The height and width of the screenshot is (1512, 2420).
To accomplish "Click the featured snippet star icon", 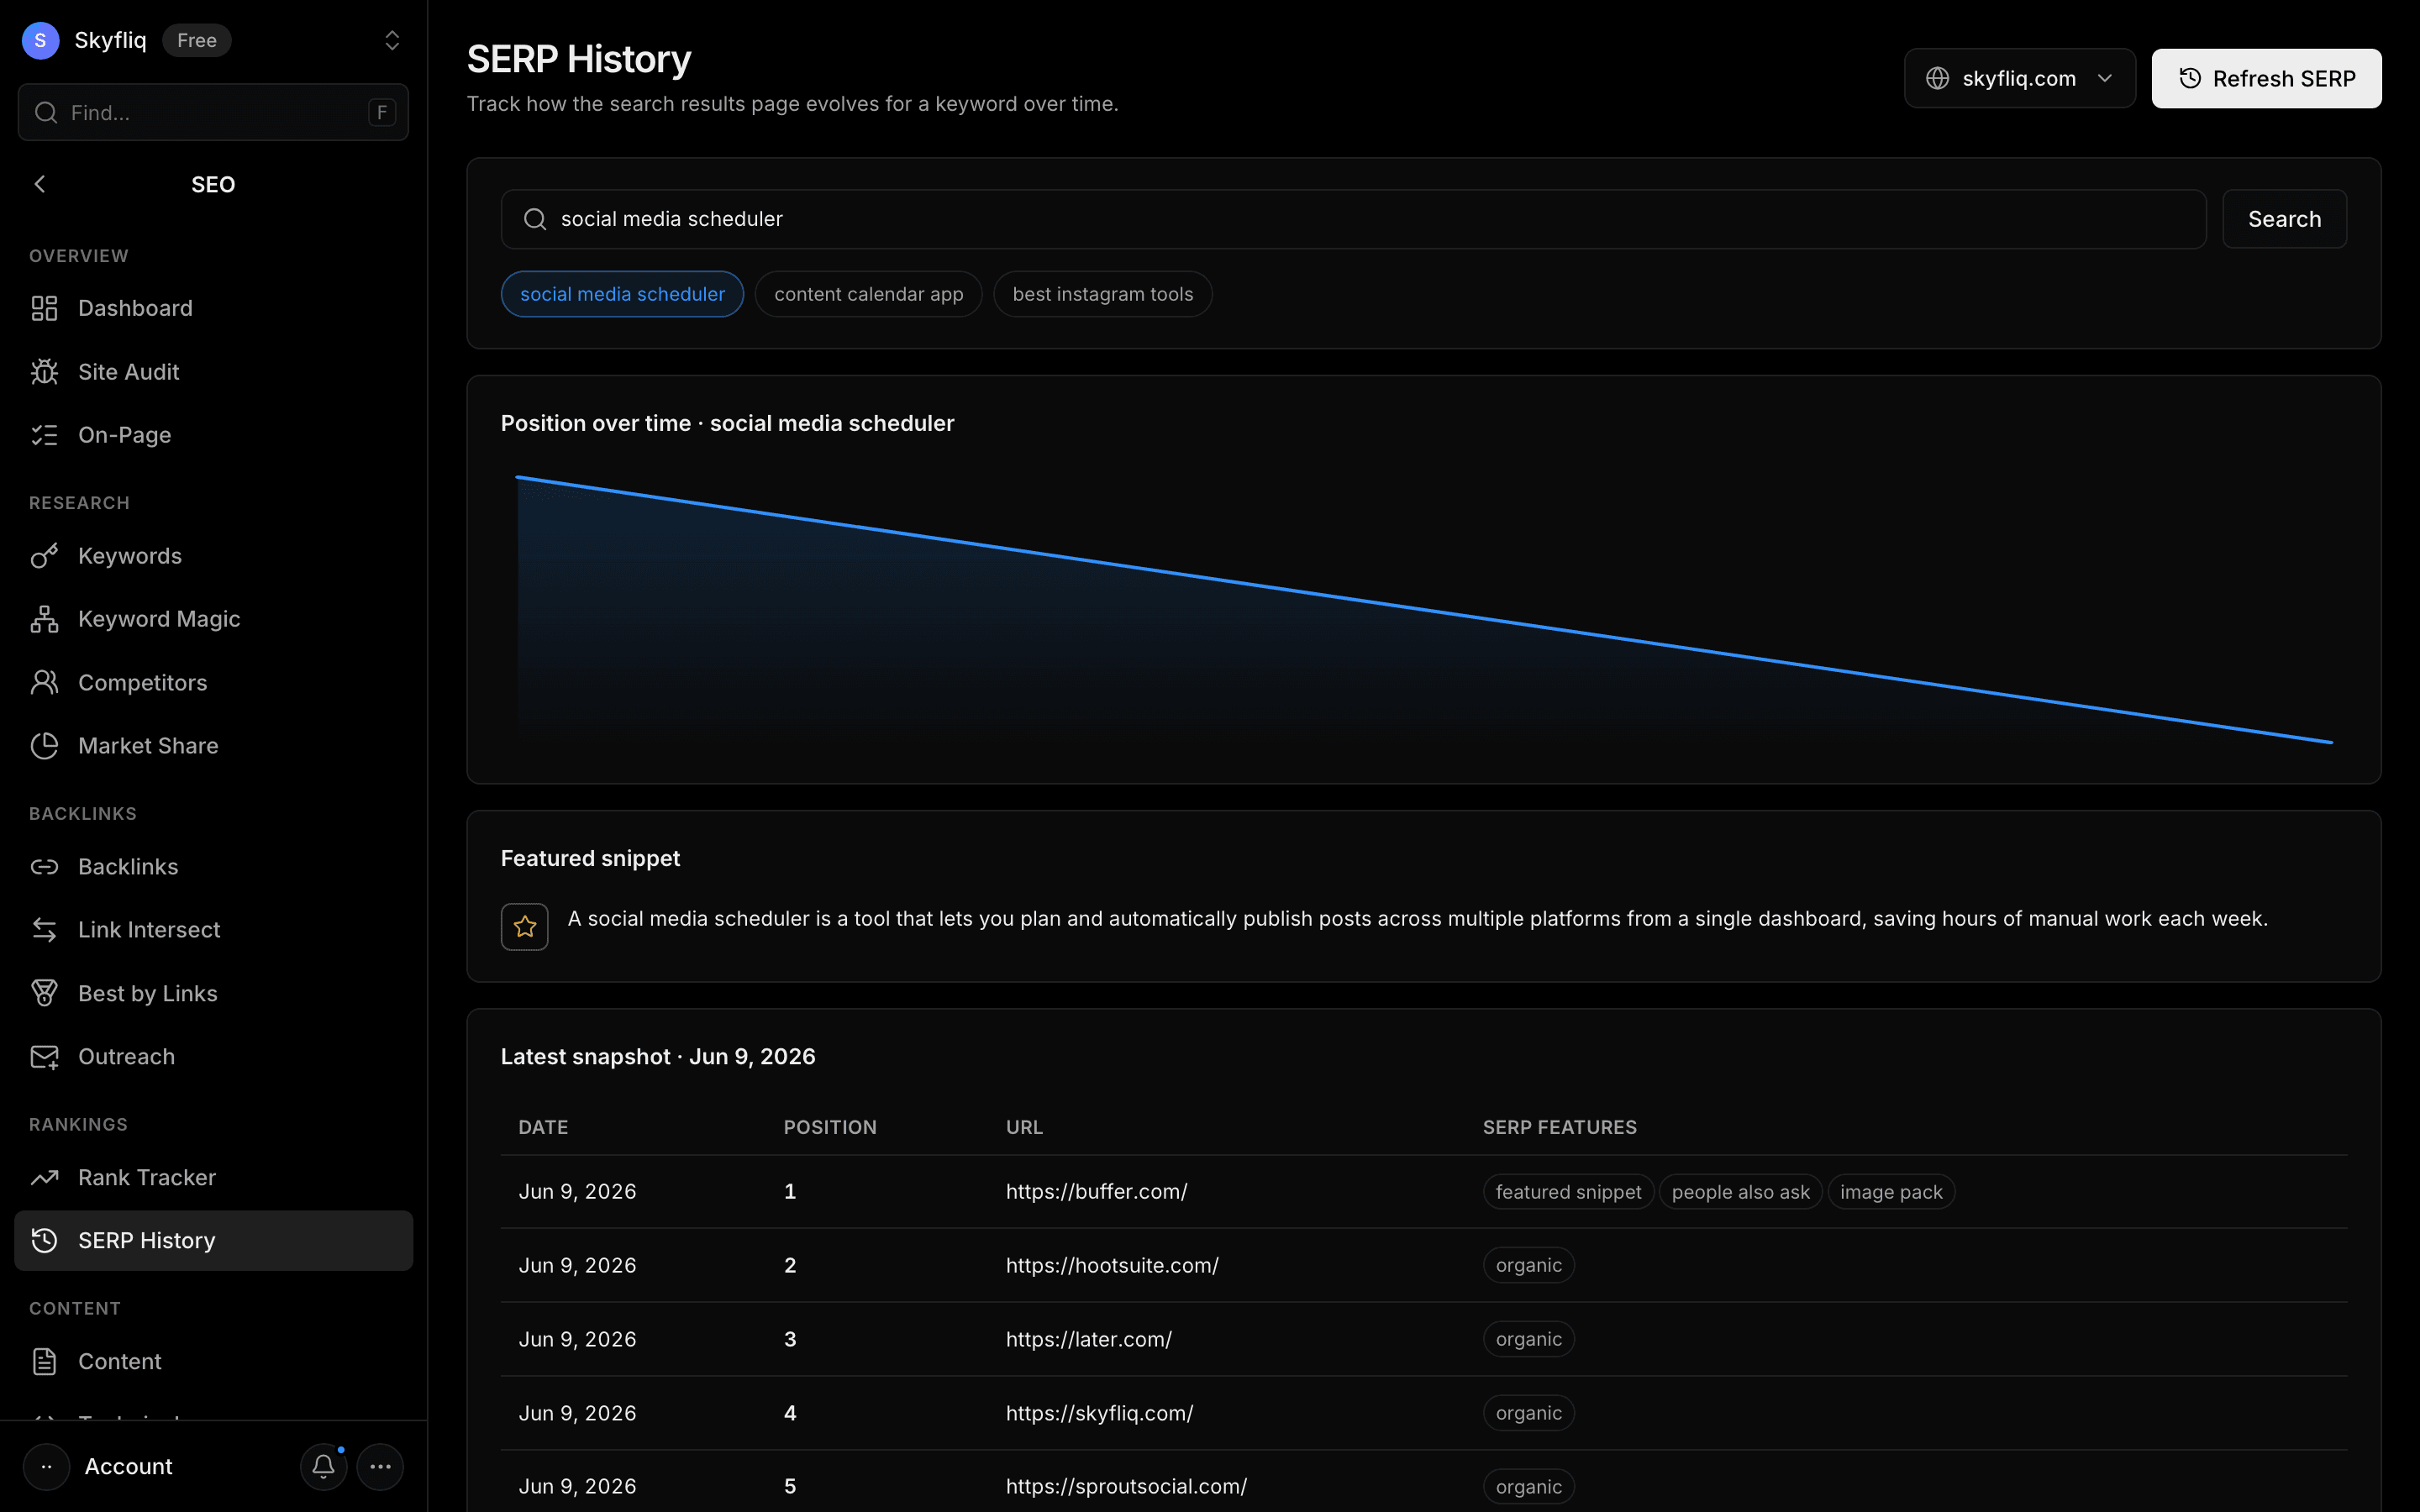I will pos(525,927).
